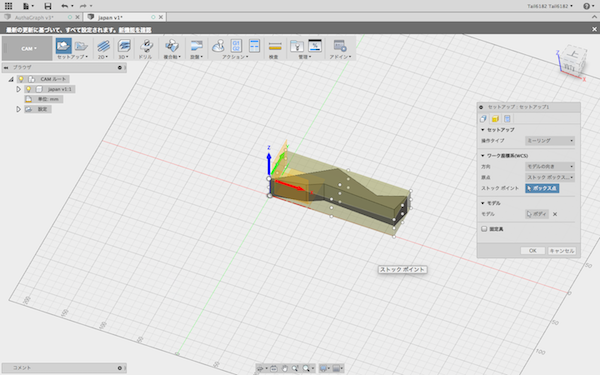
Task: Open the Stock tab (yellow box) in dialog
Action: (x=495, y=119)
